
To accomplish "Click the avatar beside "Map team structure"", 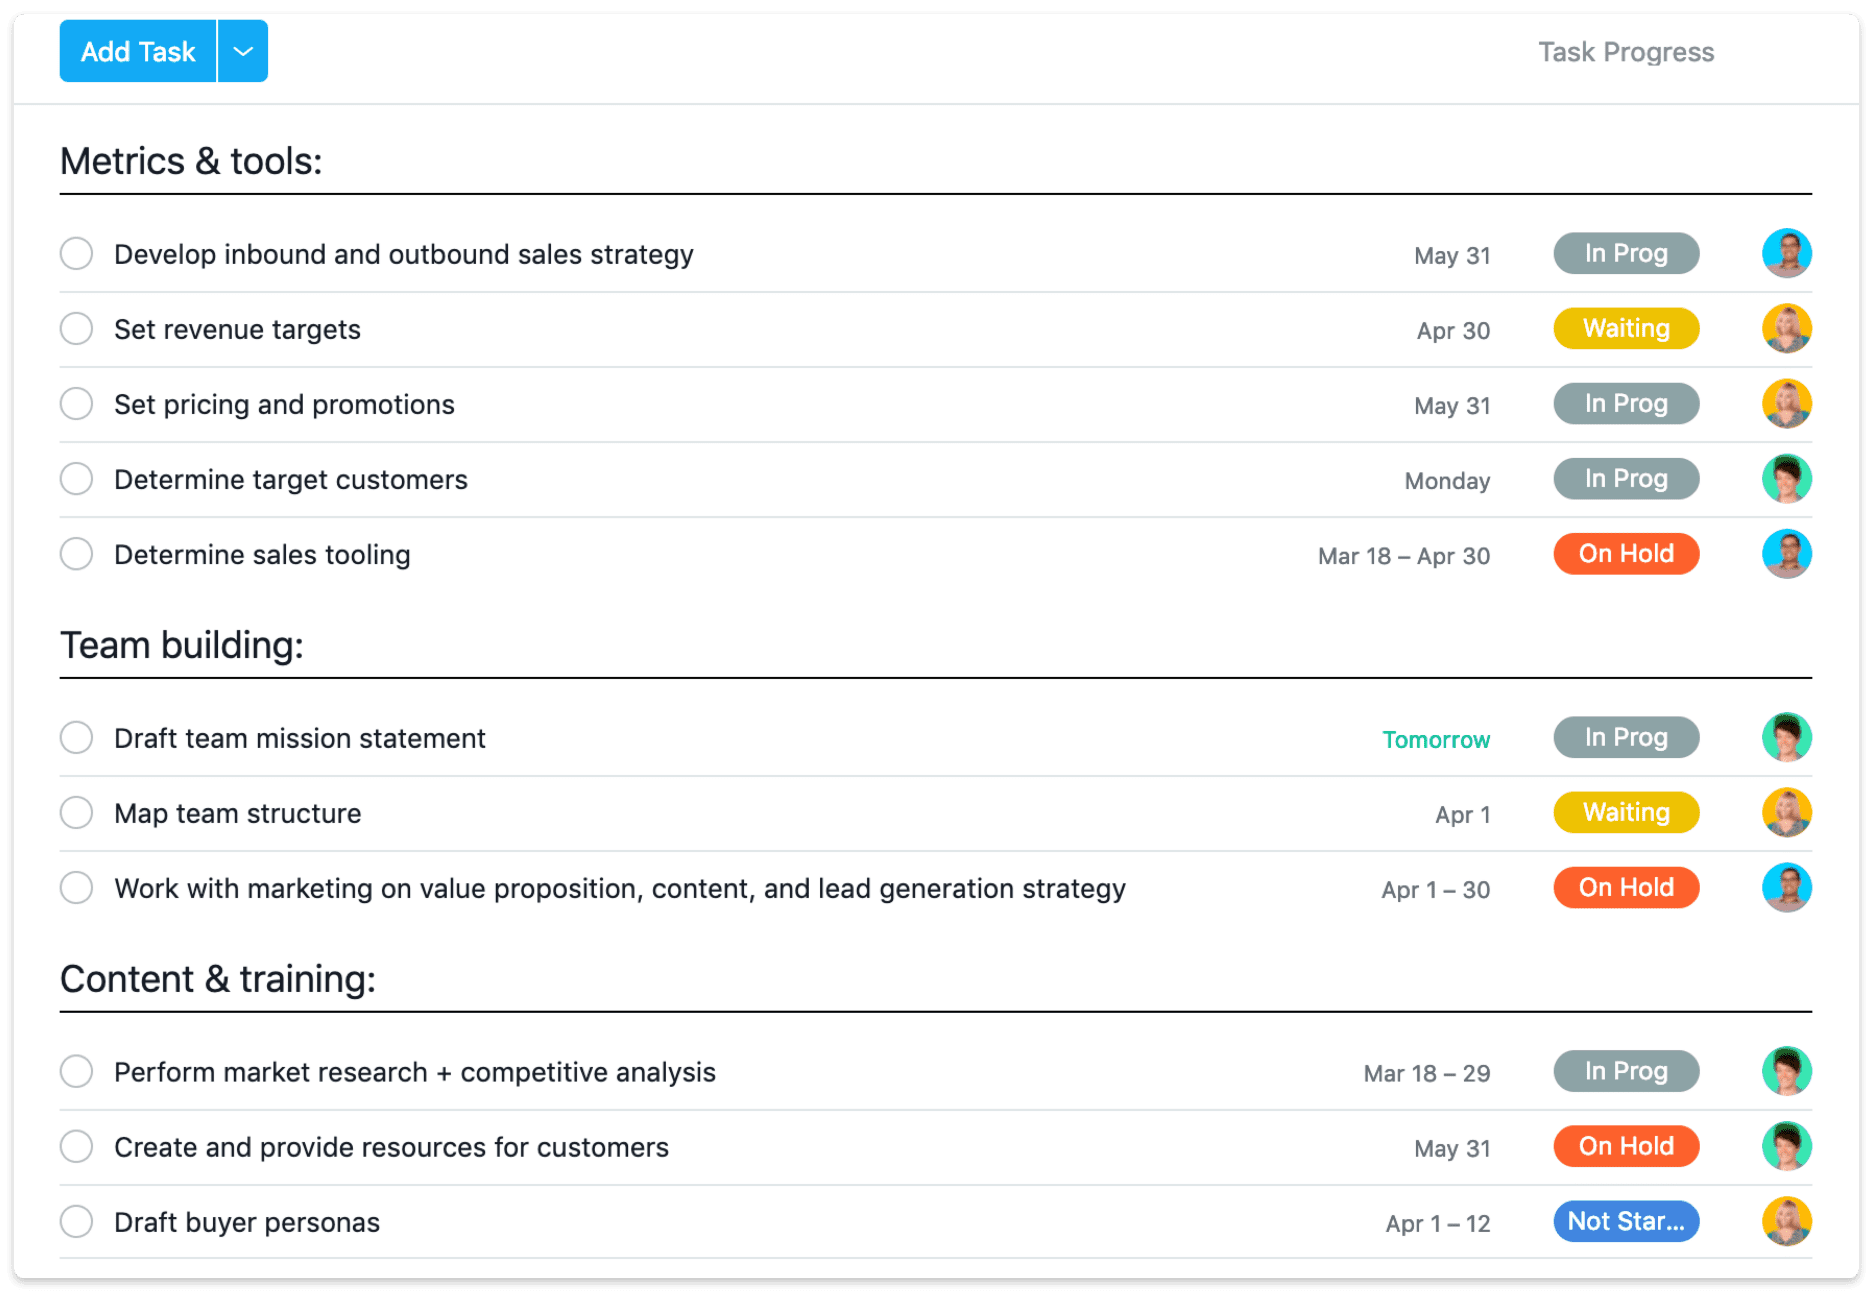I will (x=1787, y=812).
